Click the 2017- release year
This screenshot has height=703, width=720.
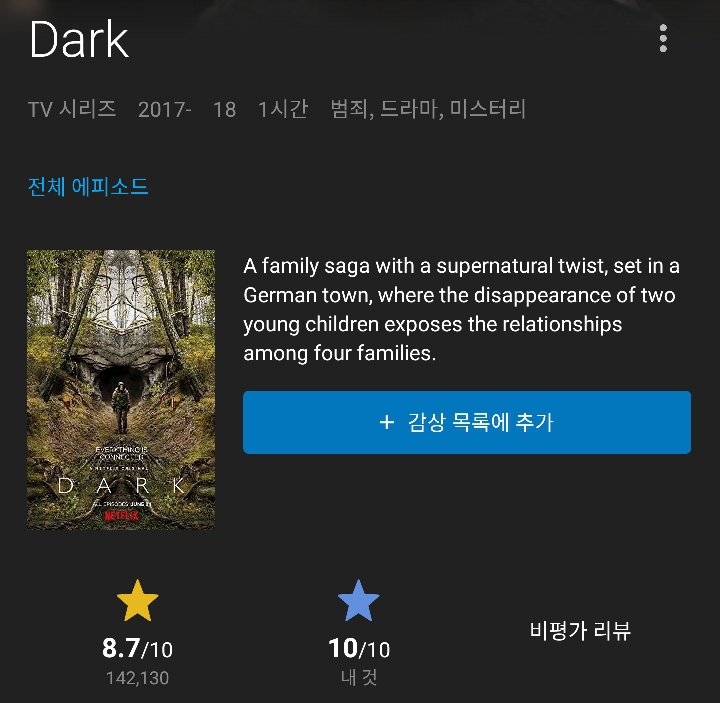pos(164,110)
